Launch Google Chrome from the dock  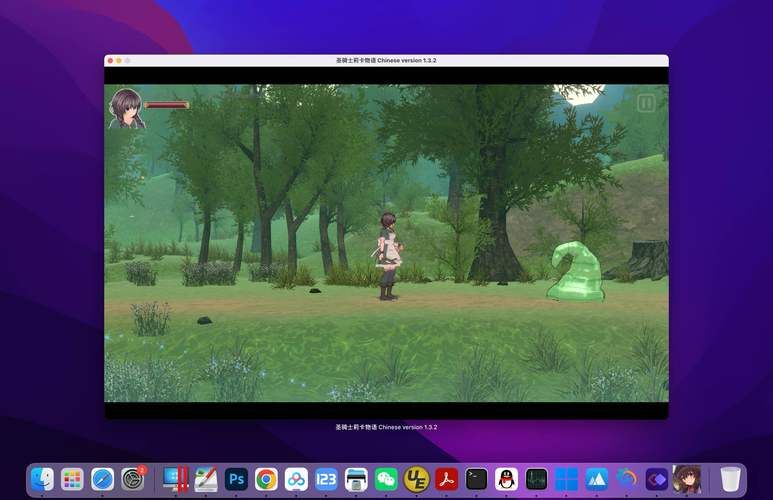pos(266,479)
